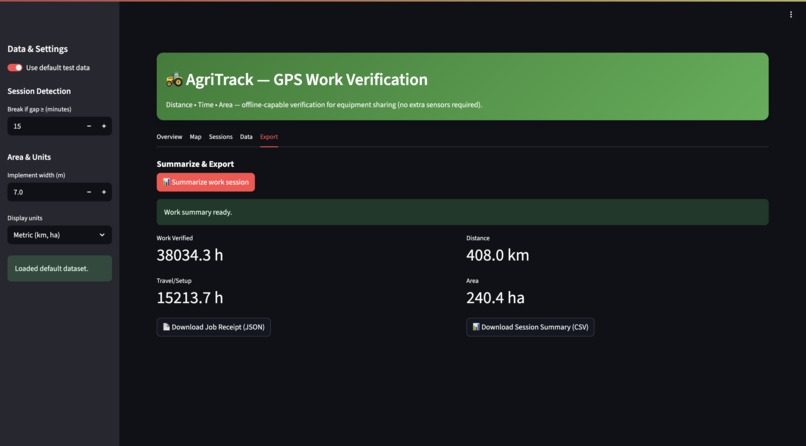Screen dimensions: 806x446
Task: Click the Area & Units heading
Action: [29, 157]
